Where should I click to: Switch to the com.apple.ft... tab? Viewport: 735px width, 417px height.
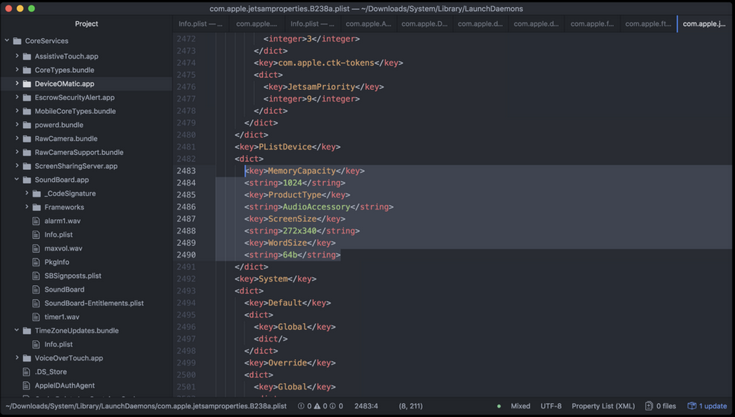point(648,24)
